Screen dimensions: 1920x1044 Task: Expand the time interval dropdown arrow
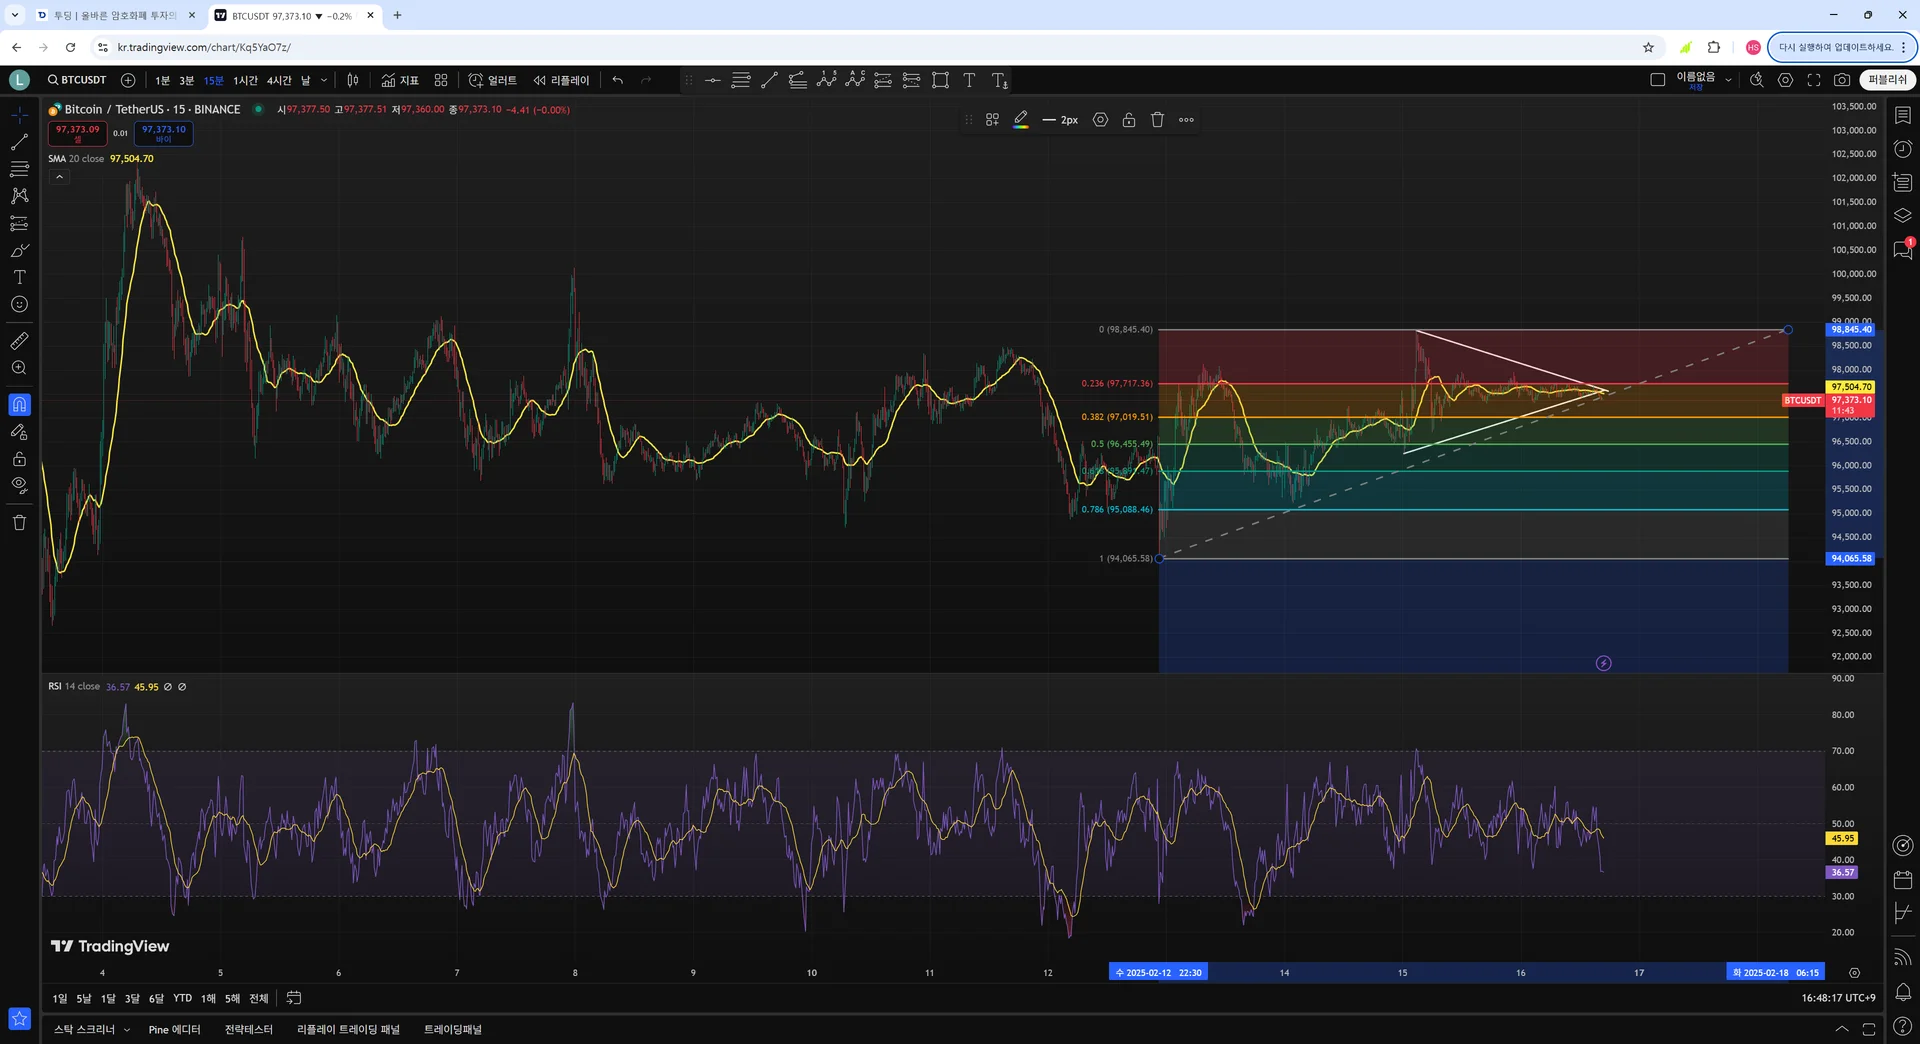pos(324,80)
